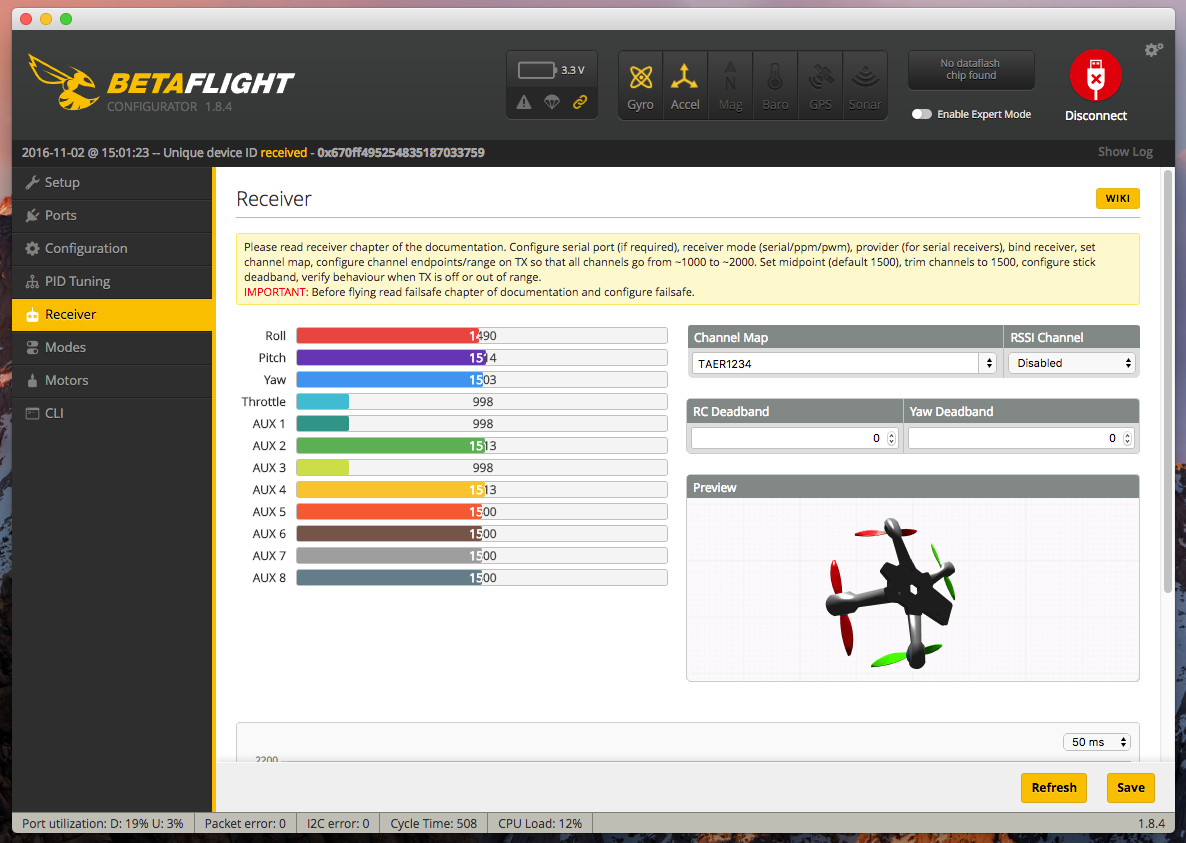Click the AUX 8 channel bar
Image resolution: width=1186 pixels, height=843 pixels.
click(482, 578)
